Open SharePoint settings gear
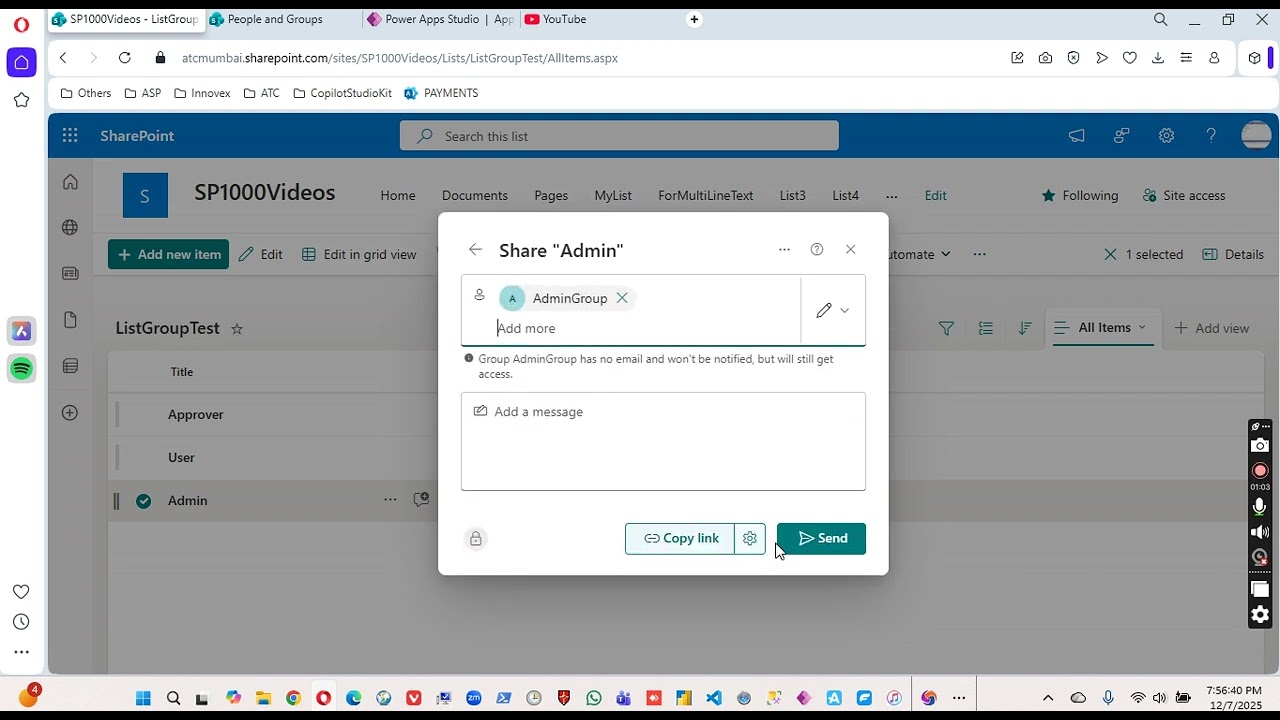The width and height of the screenshot is (1280, 720). click(1166, 136)
